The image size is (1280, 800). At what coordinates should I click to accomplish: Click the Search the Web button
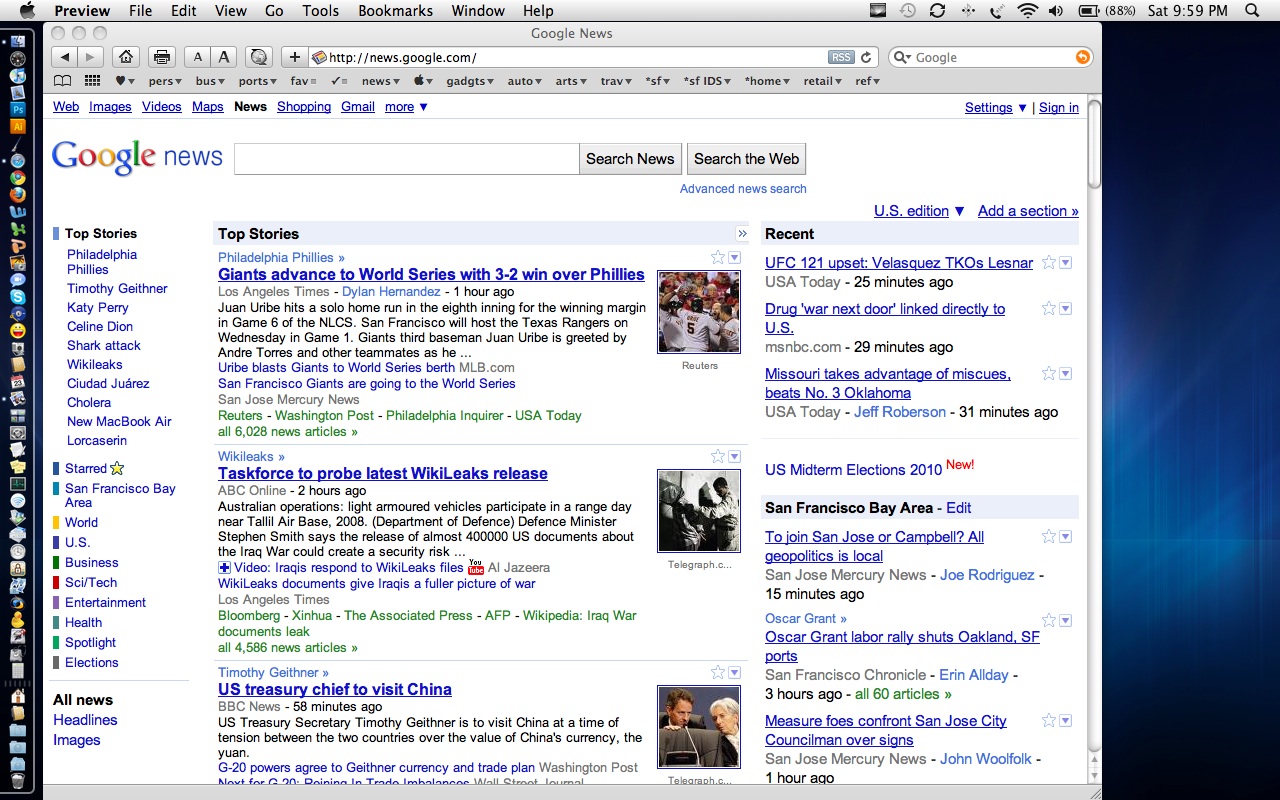coord(746,159)
